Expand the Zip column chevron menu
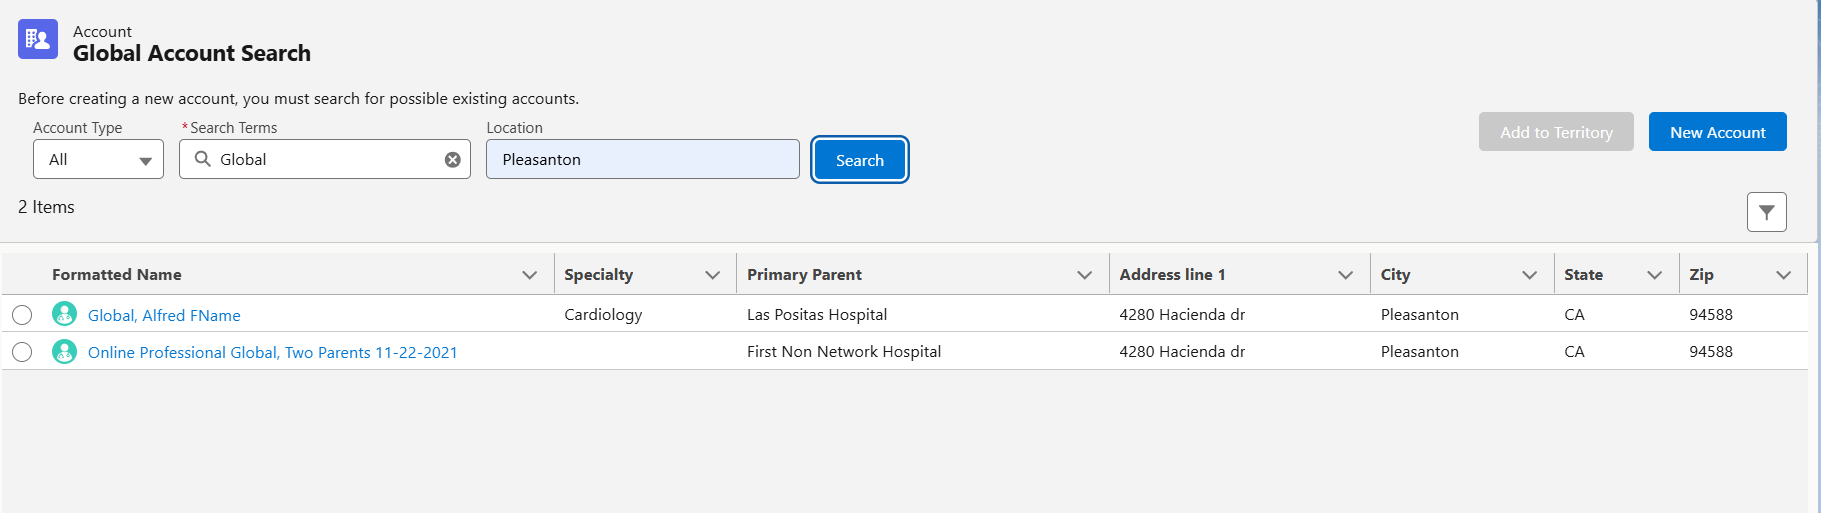Image resolution: width=1821 pixels, height=513 pixels. point(1784,275)
